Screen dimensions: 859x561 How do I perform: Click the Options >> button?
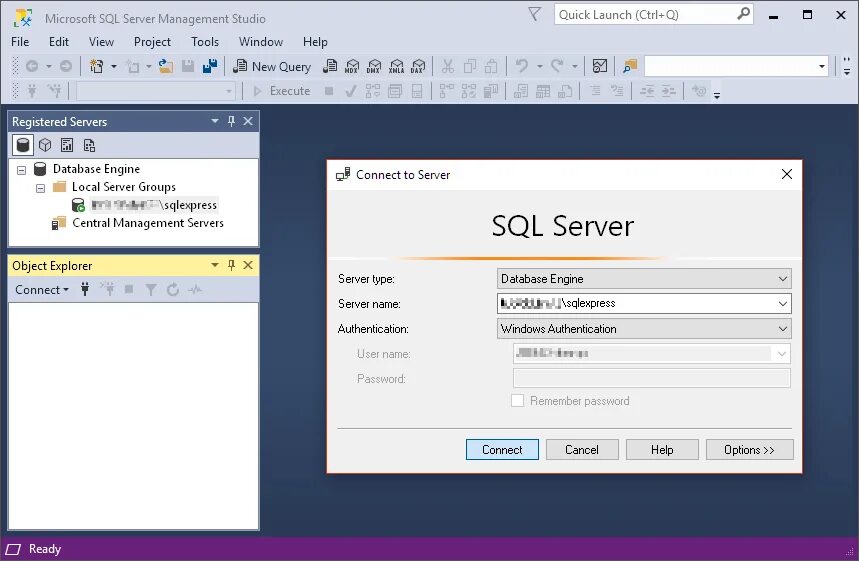tap(749, 450)
